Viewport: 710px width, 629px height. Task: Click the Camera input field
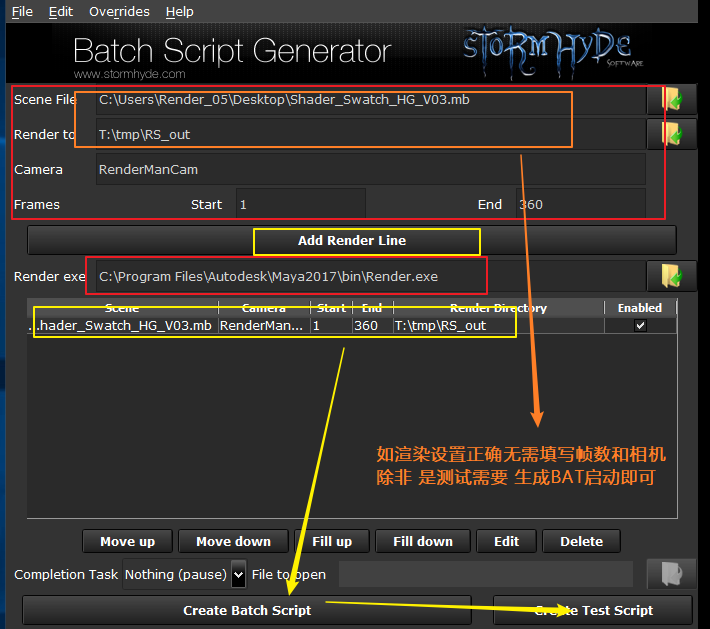(370, 170)
